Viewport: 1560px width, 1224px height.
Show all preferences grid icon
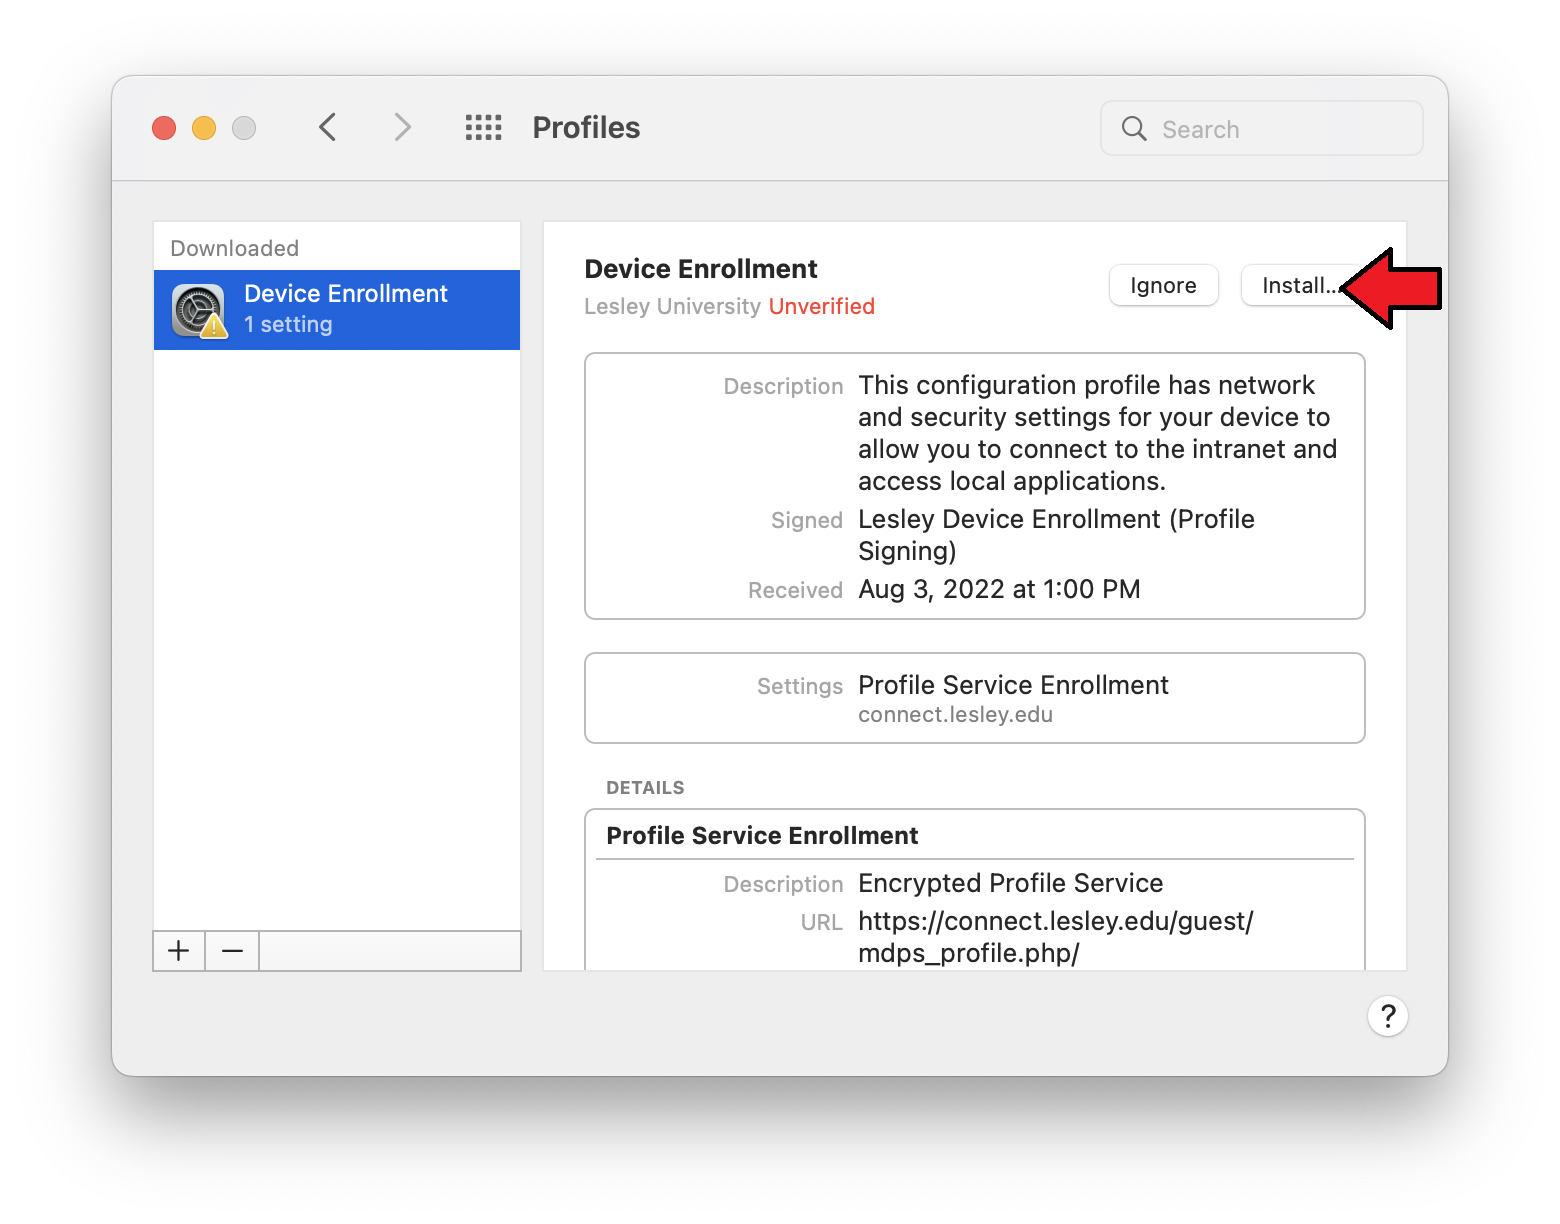(x=484, y=127)
